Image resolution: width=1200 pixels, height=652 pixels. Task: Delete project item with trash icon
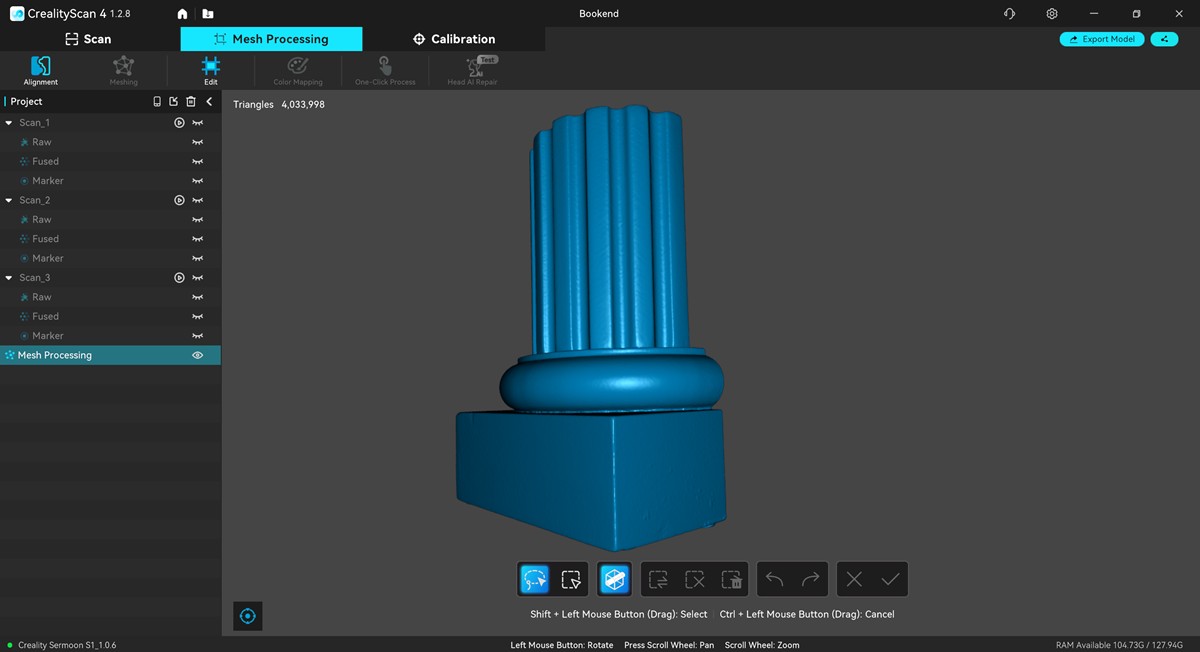tap(191, 102)
